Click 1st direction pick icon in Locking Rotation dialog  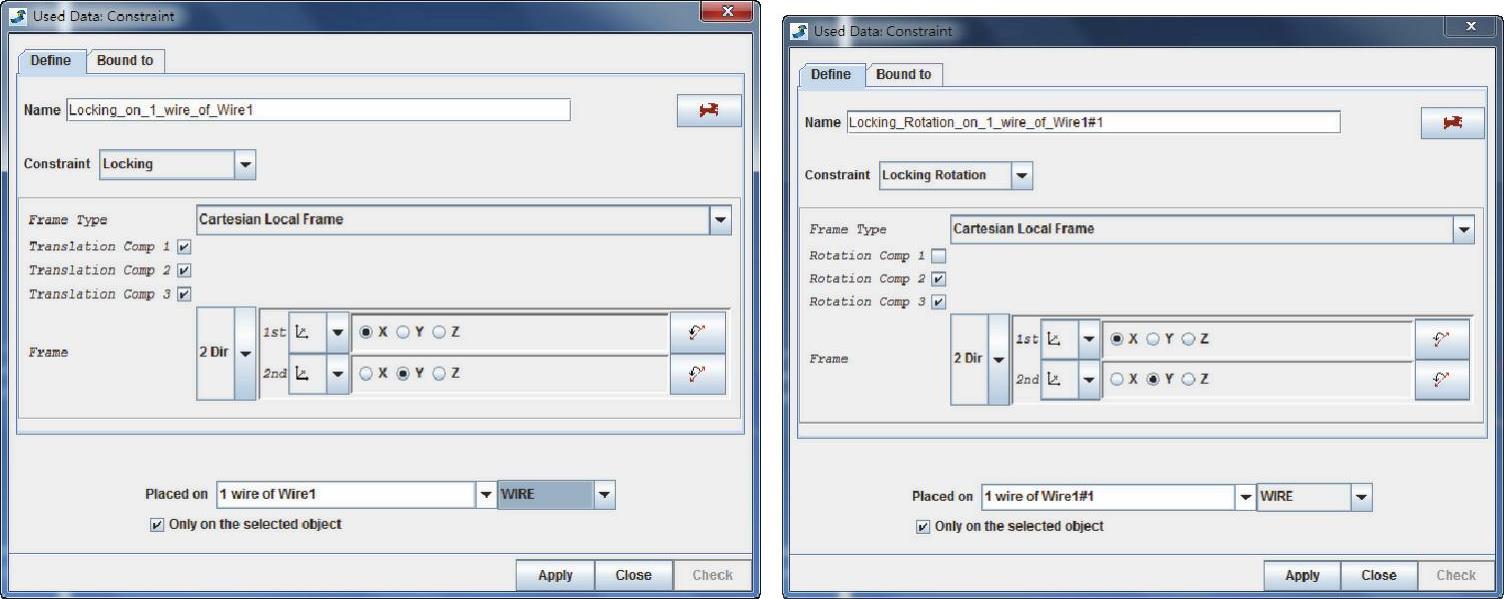(1442, 340)
